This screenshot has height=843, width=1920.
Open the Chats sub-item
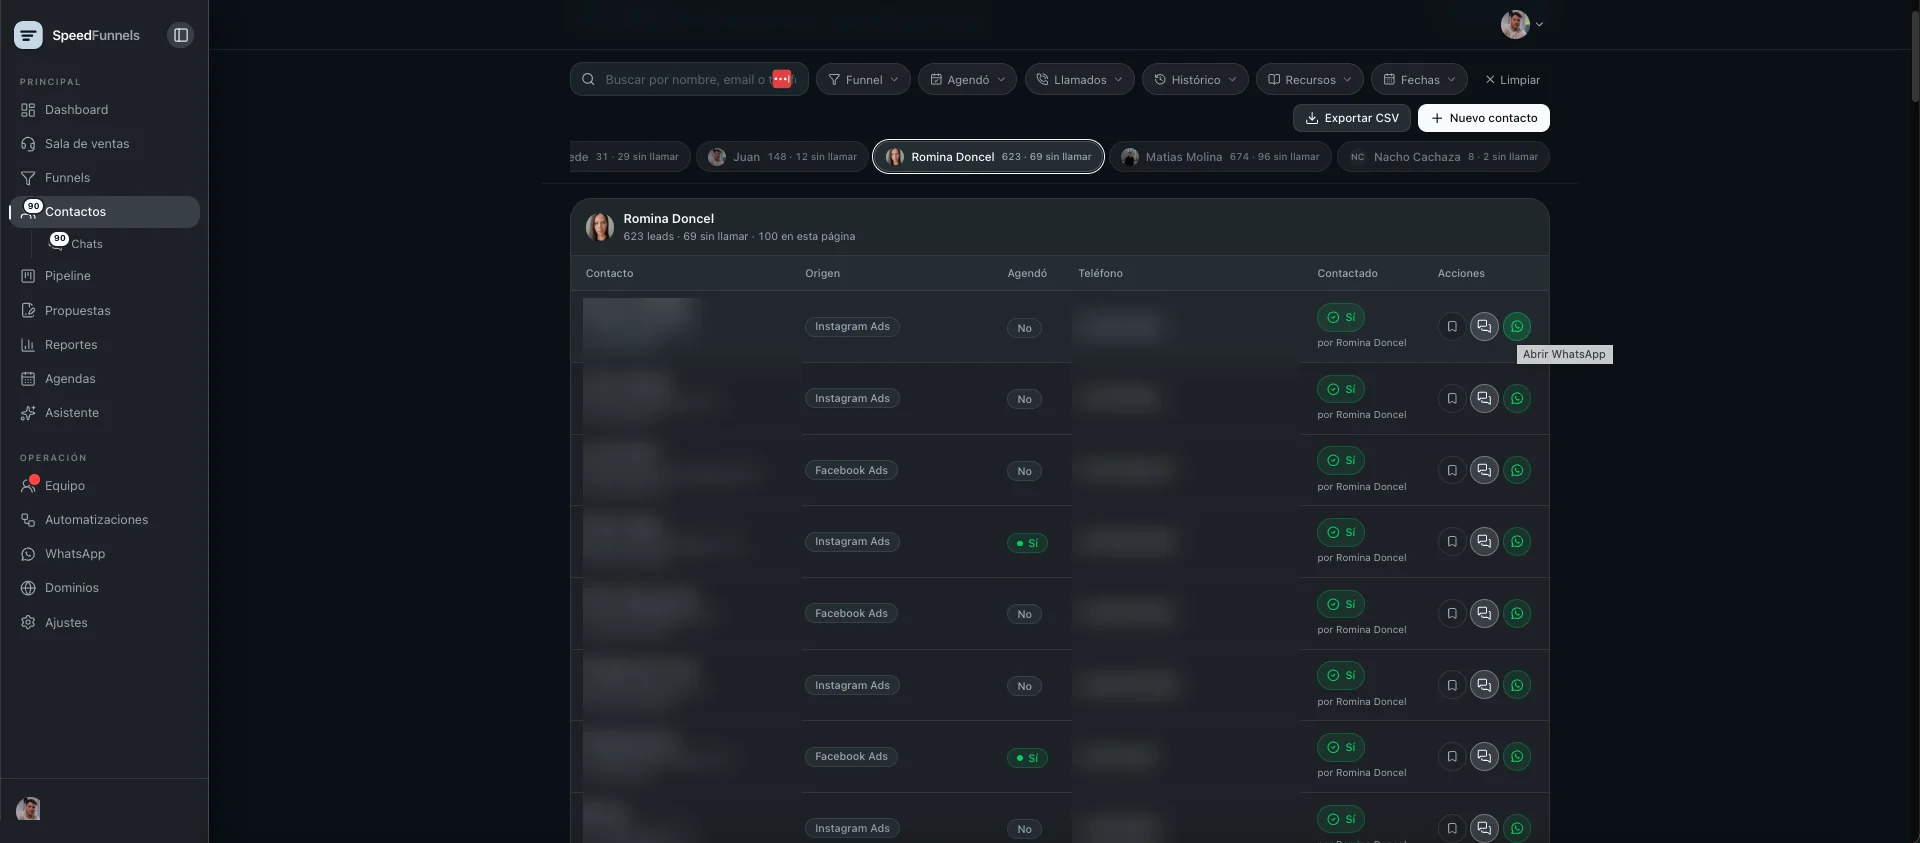(86, 244)
